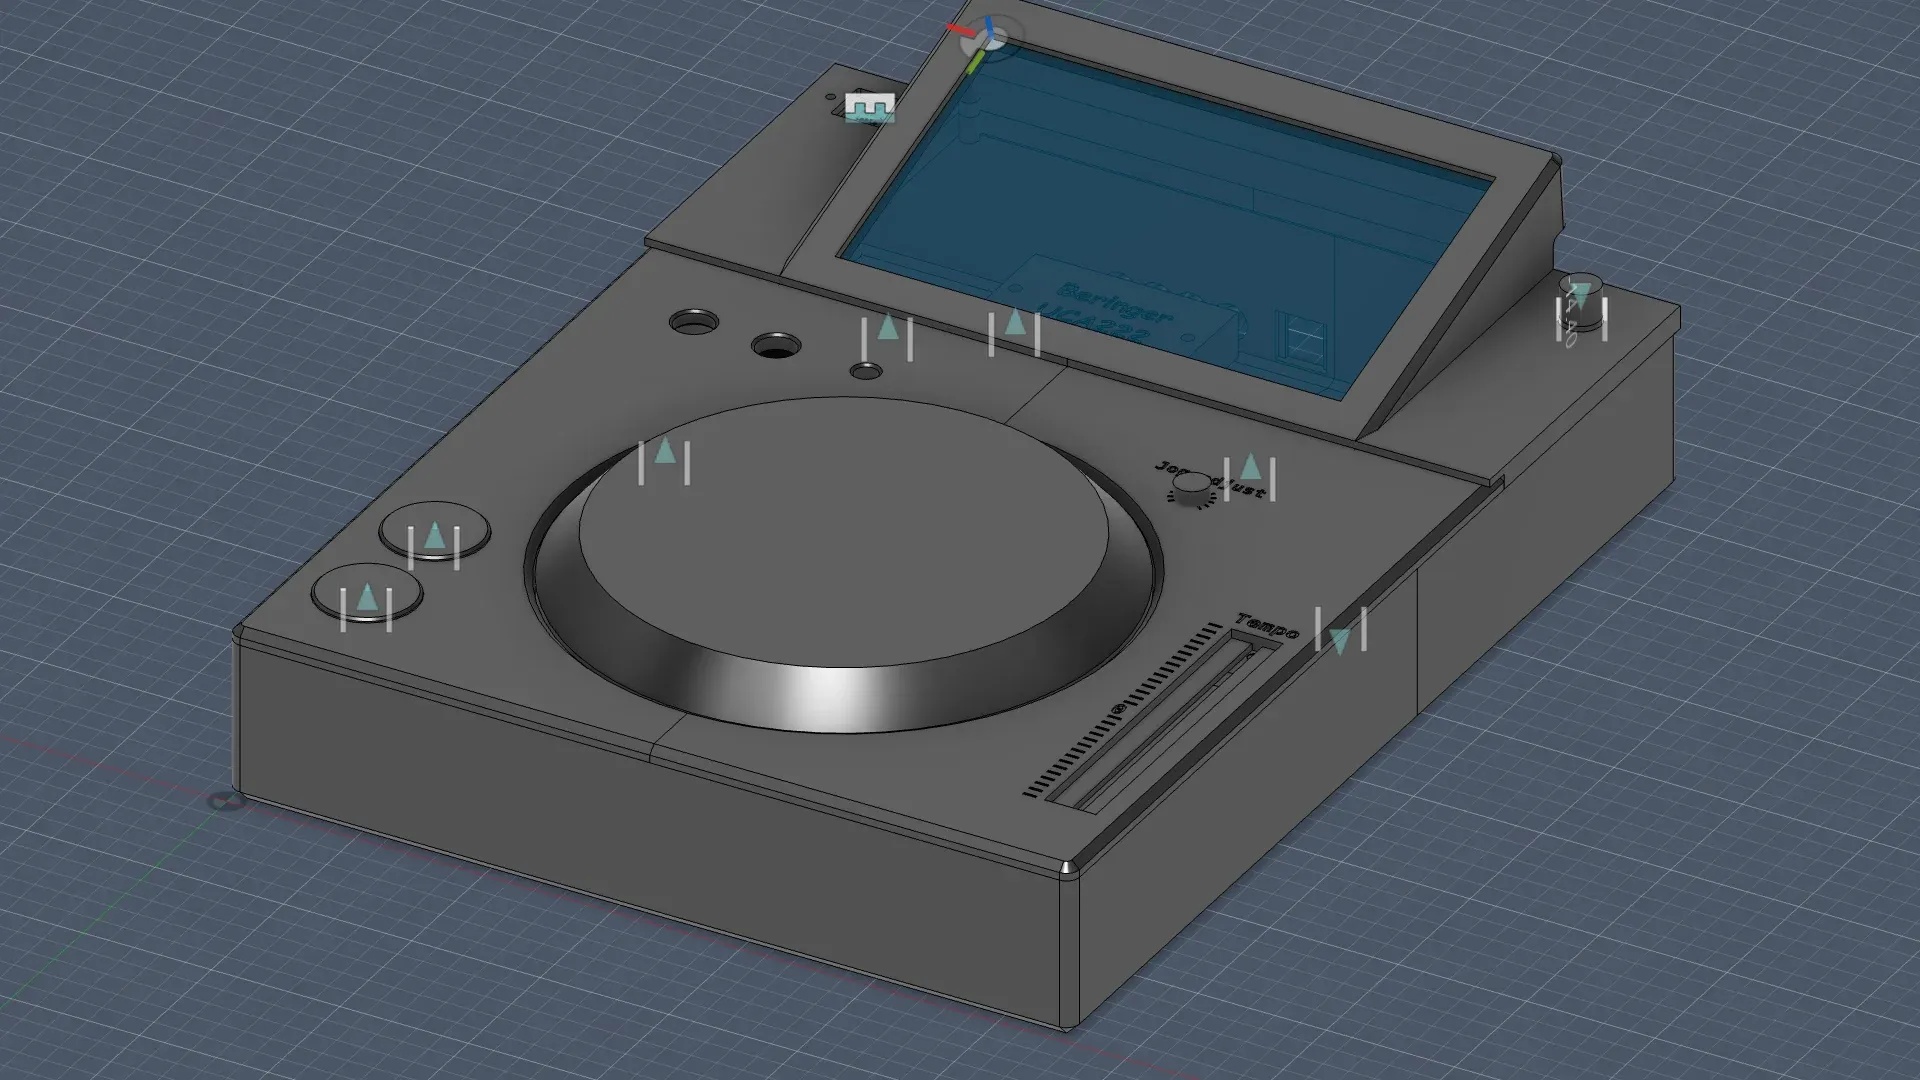This screenshot has width=1920, height=1080.
Task: Select the joint marker on the jog wheel rim
Action: coord(664,462)
